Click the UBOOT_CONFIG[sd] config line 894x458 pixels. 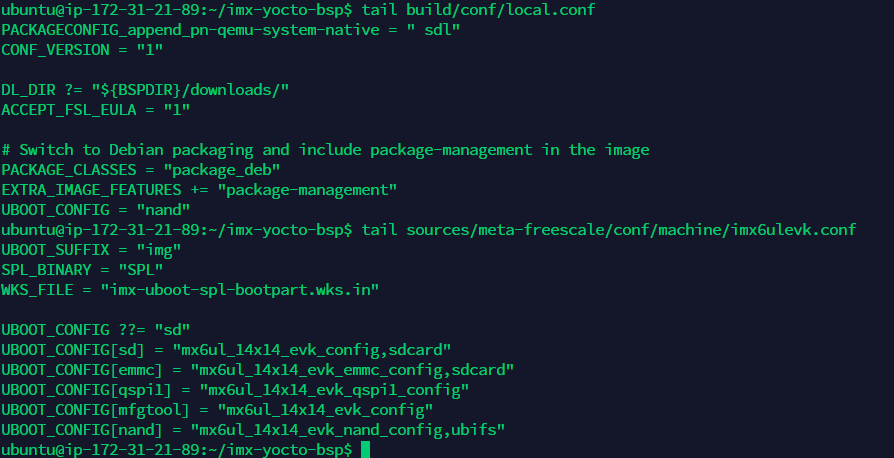(x=227, y=349)
